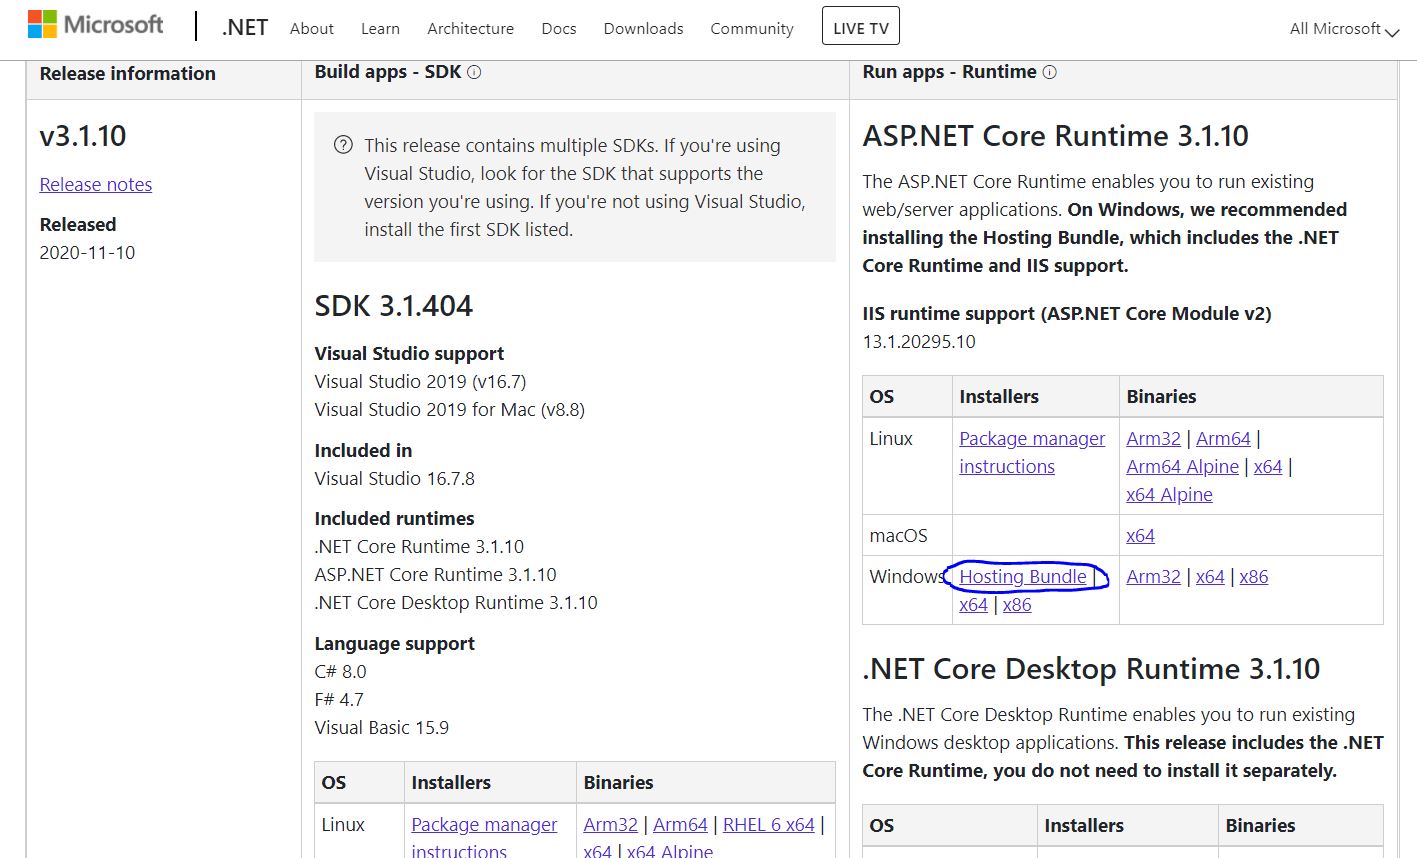
Task: Download ASP.NET Core Runtime Windows x64 binary
Action: click(1210, 577)
